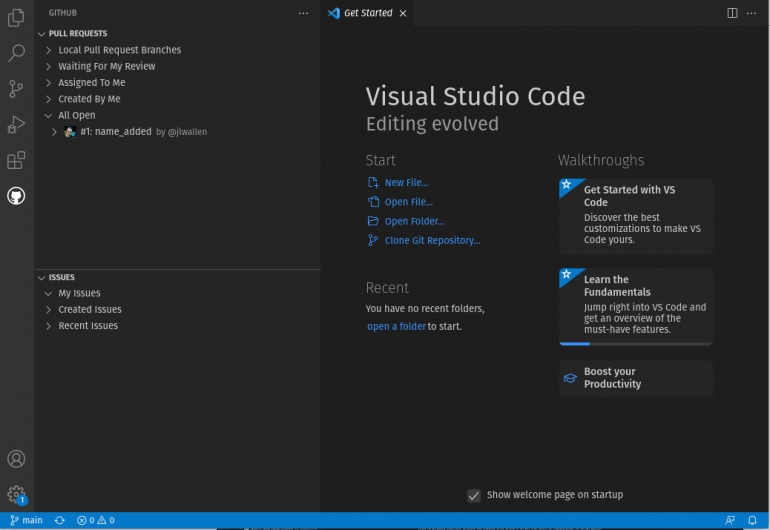Open Learn the Fundamentals walkthrough
Screen dimensions: 770x530
[636, 305]
